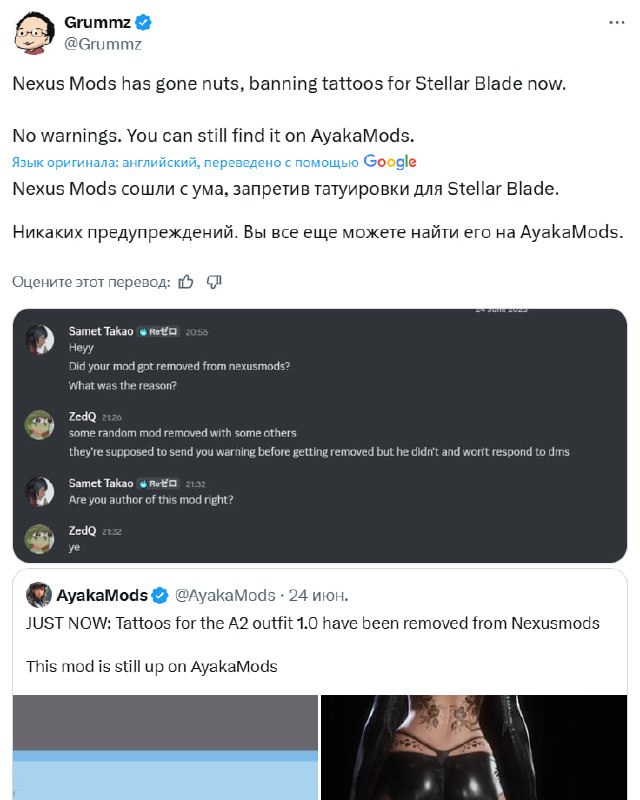Click Samet Takao's avatar in the first chat message
Screen dimensions: 640x800
click(39, 339)
